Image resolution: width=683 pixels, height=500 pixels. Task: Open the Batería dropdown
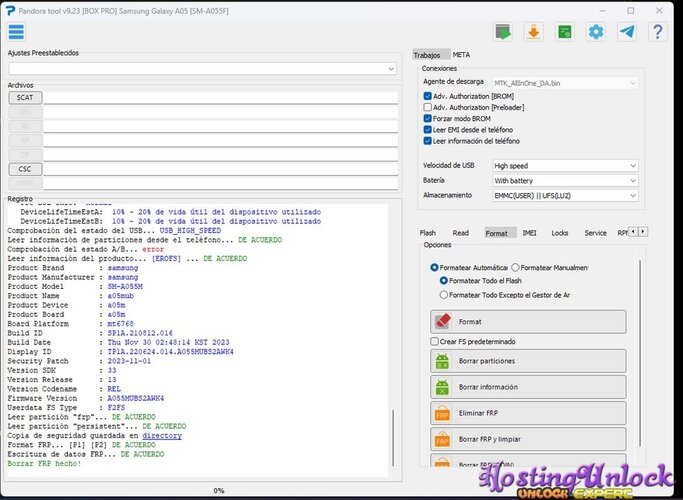pyautogui.click(x=564, y=180)
